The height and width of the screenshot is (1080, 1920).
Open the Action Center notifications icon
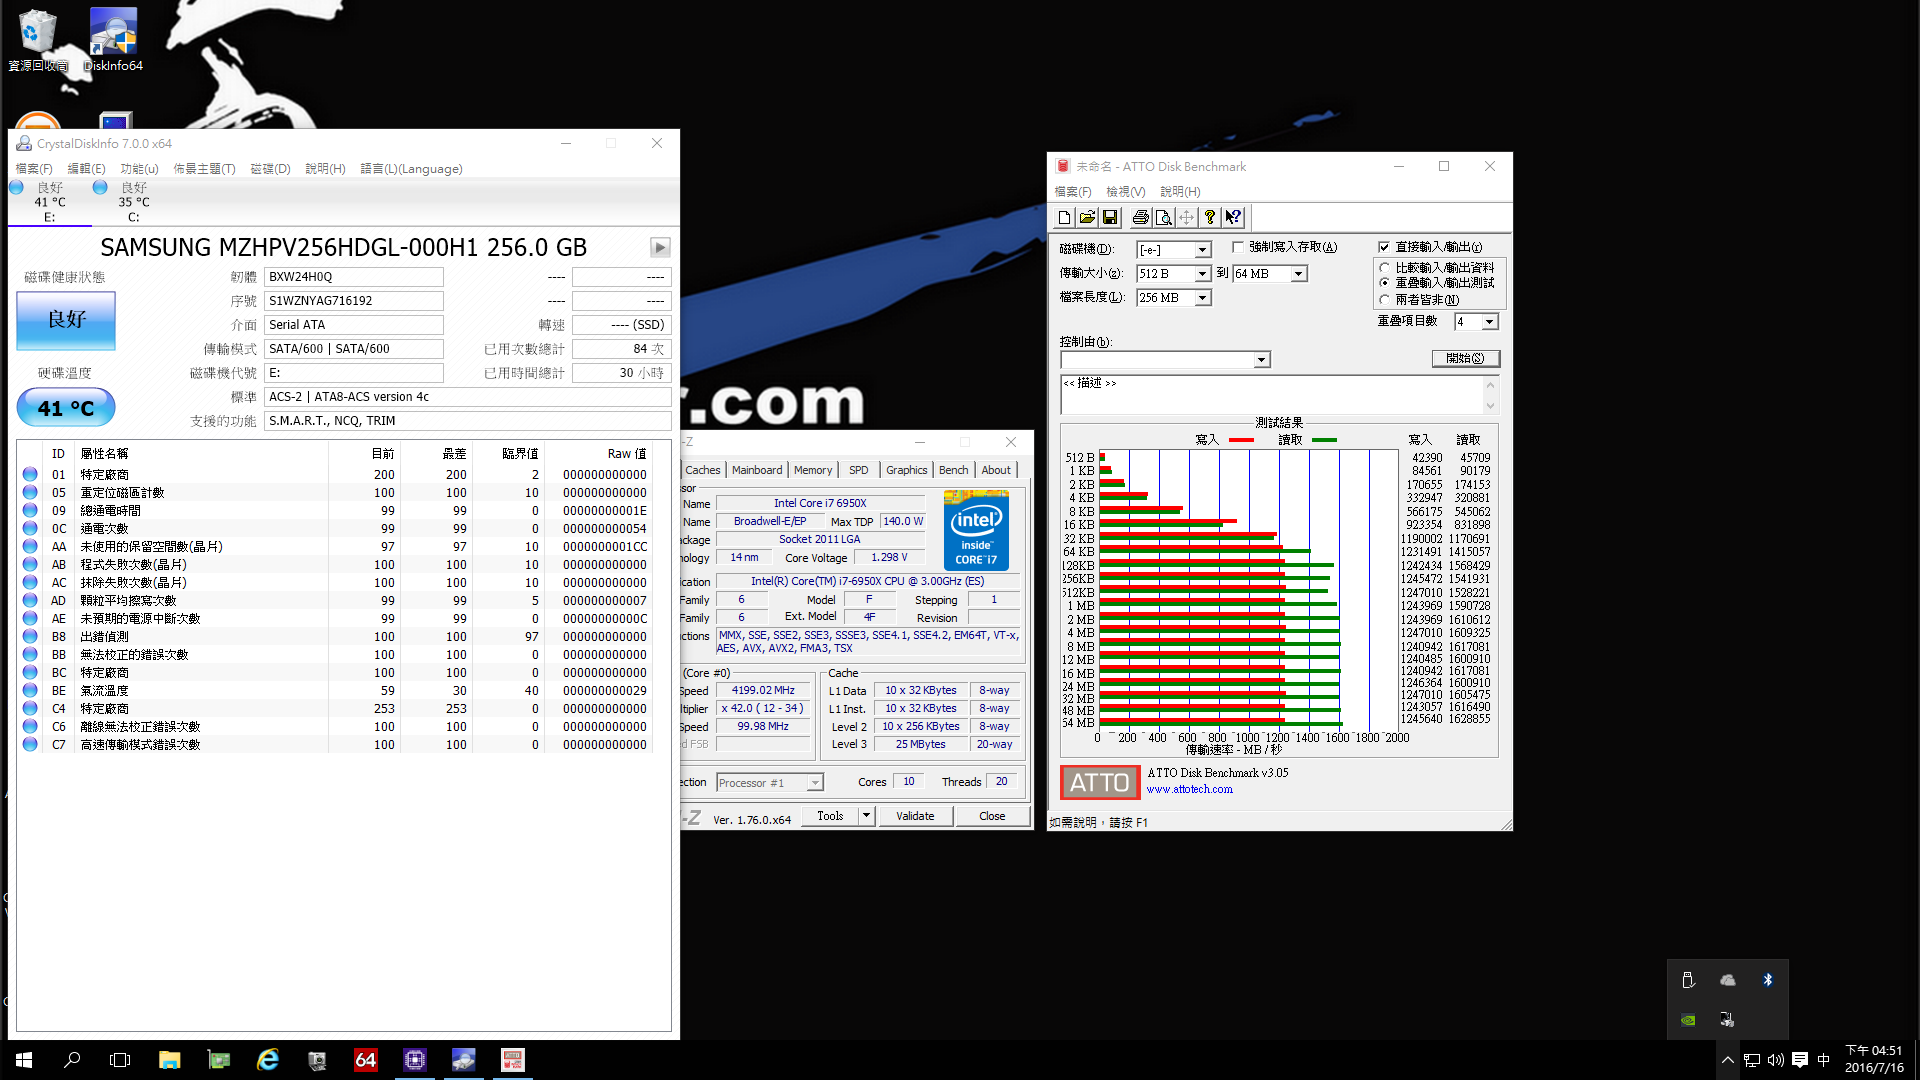pyautogui.click(x=1799, y=1060)
